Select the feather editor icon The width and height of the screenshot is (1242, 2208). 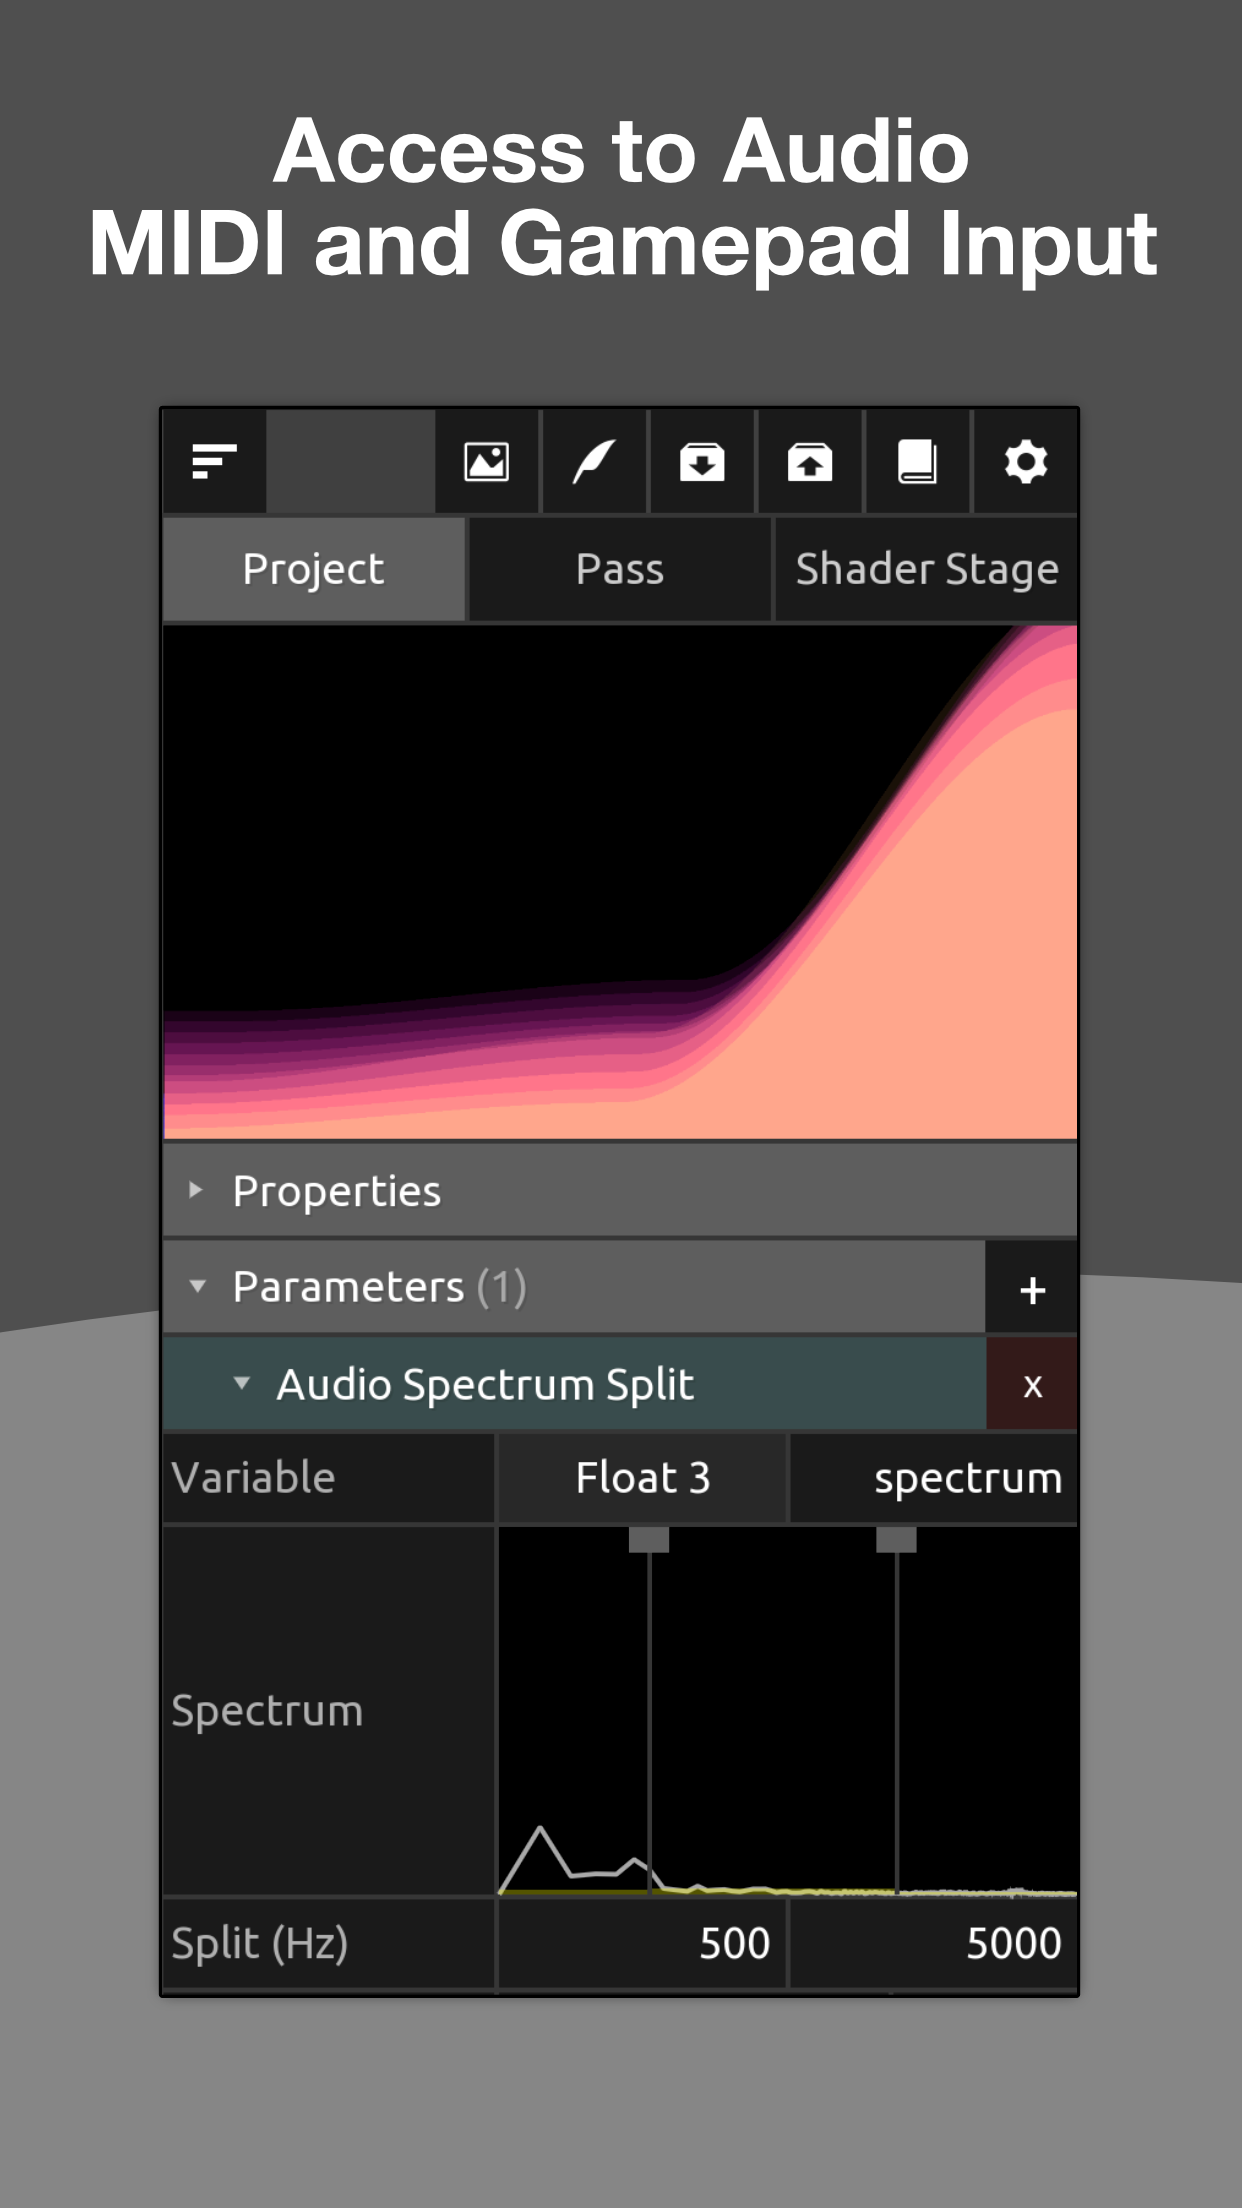(594, 462)
